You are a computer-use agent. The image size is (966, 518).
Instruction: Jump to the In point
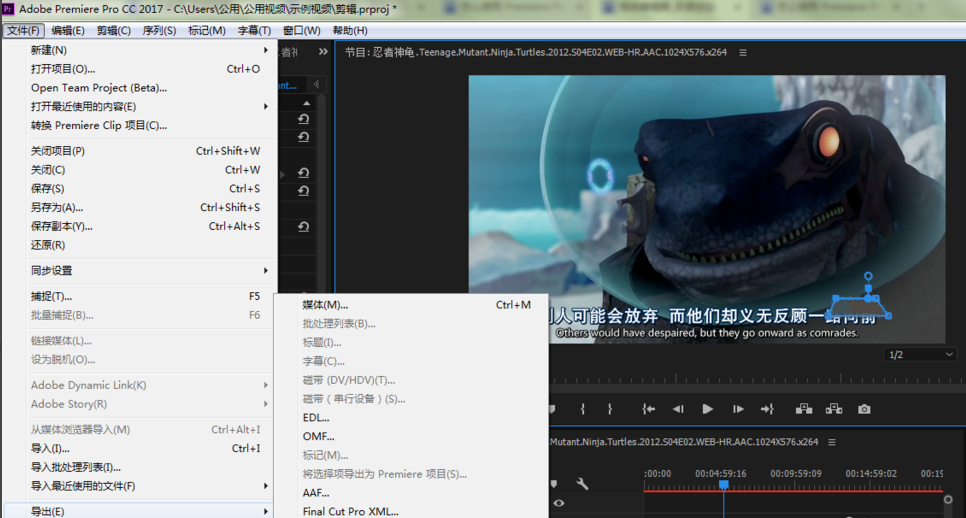coord(649,409)
